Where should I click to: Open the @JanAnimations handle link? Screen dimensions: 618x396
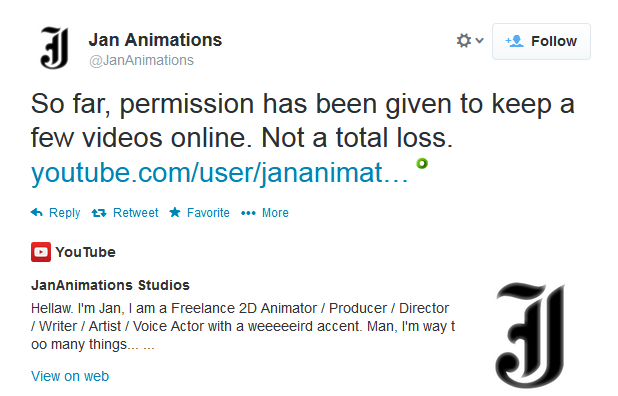[141, 60]
